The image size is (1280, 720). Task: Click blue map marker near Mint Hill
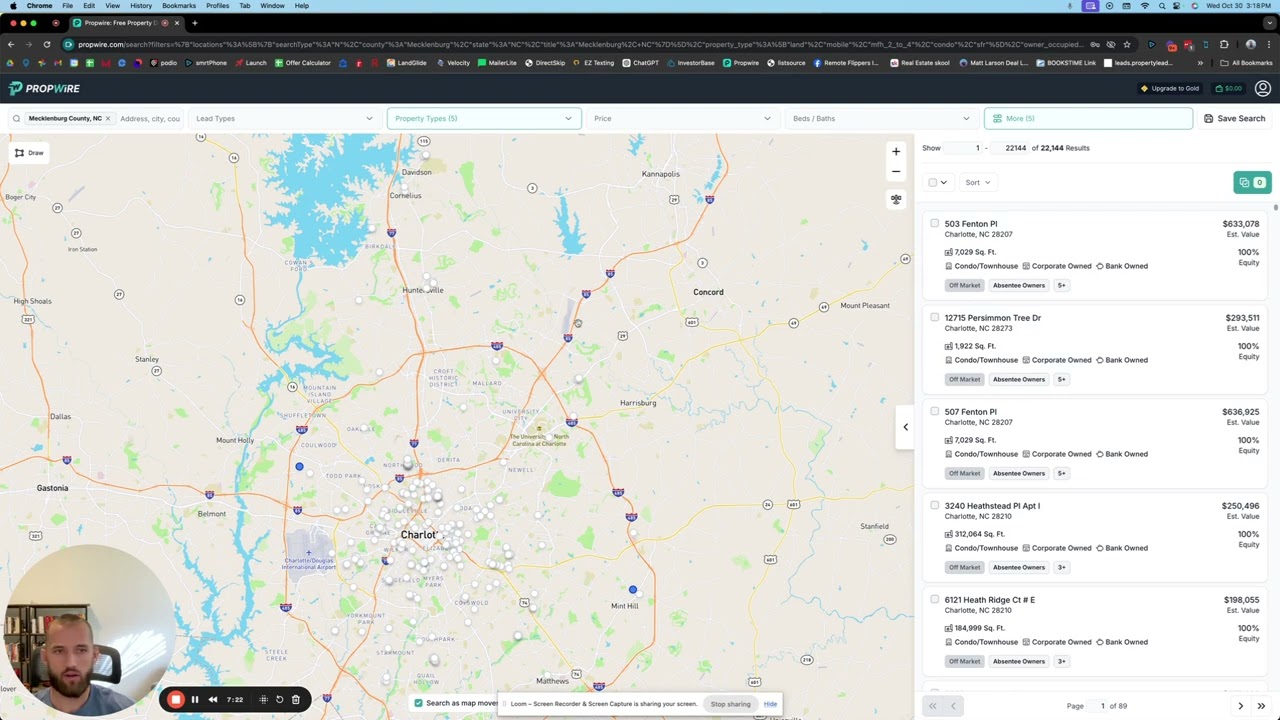632,590
